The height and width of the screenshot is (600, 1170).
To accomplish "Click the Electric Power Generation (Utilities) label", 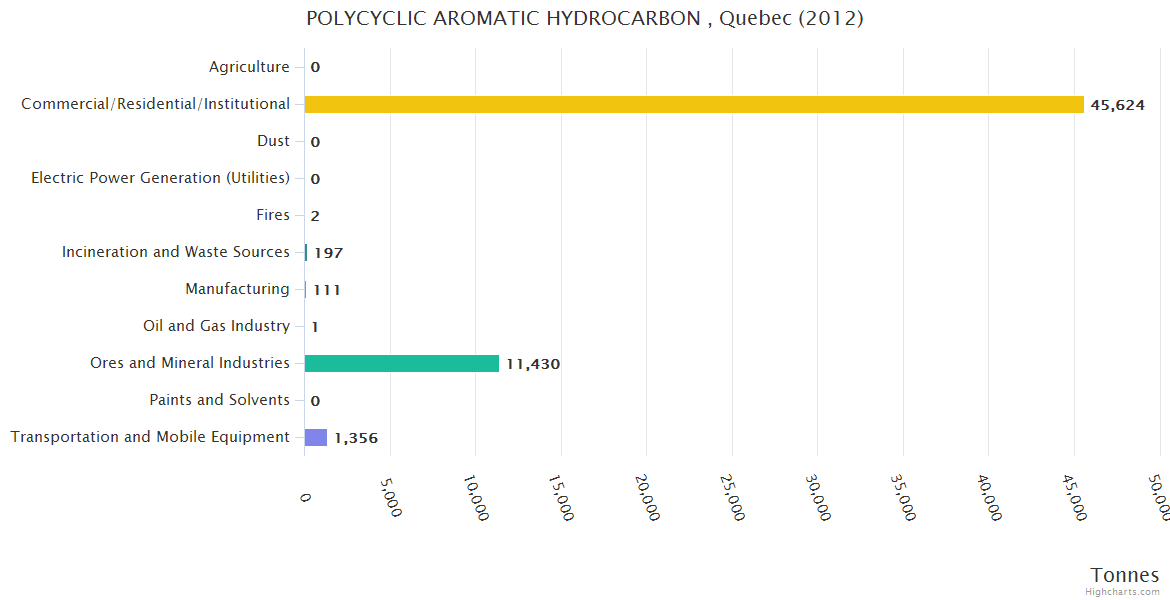I will [x=160, y=178].
